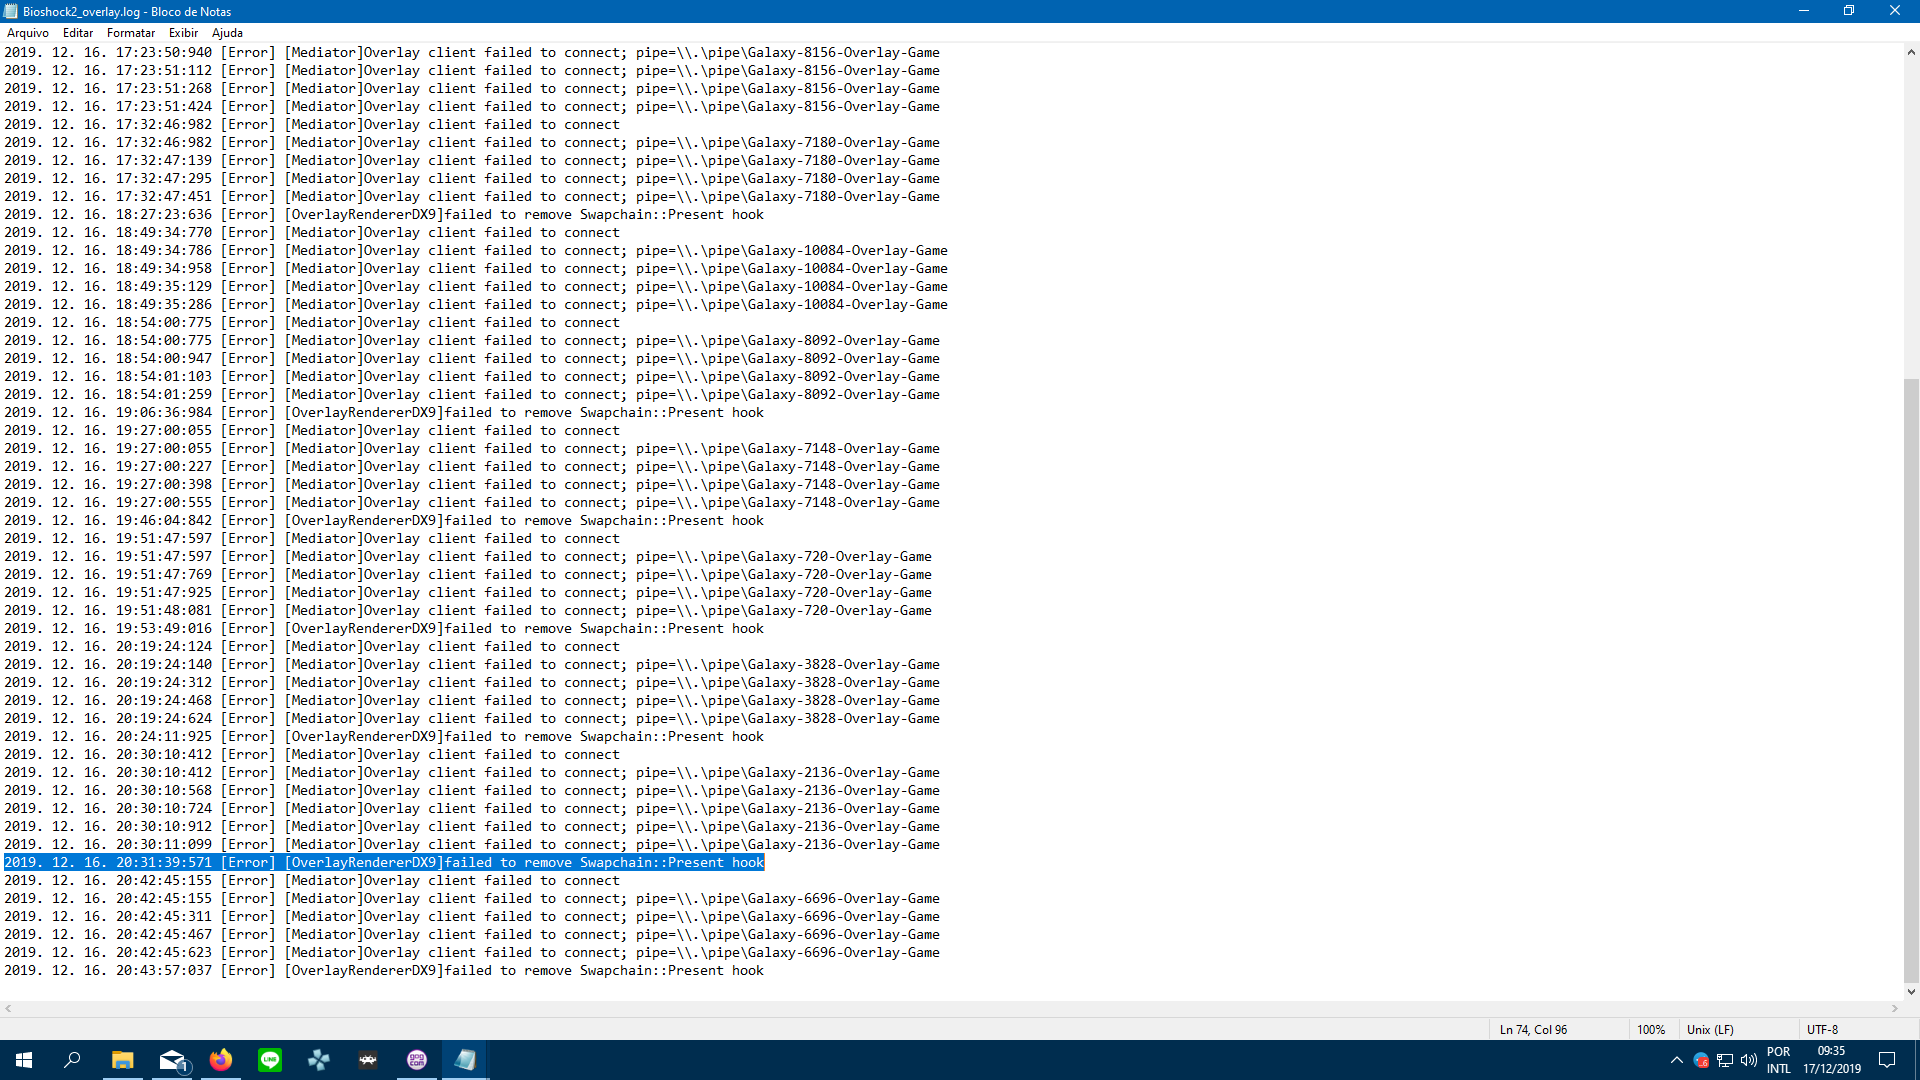Click the log line stamped 20:30:10:568
This screenshot has height=1080, width=1920.
(472, 791)
